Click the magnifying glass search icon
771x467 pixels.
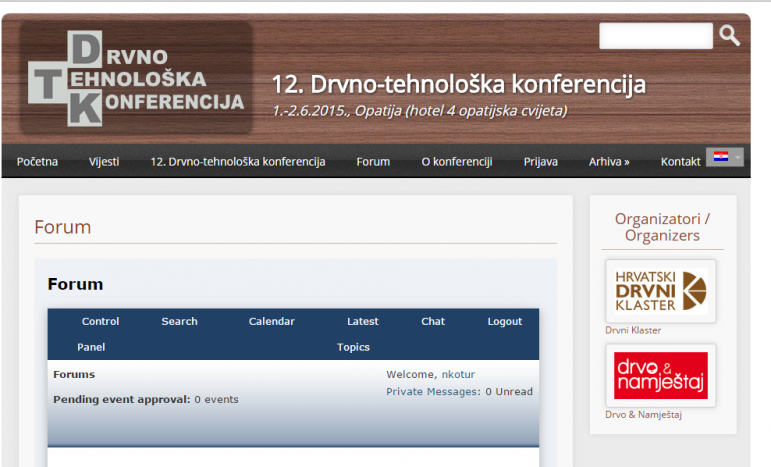tap(730, 36)
